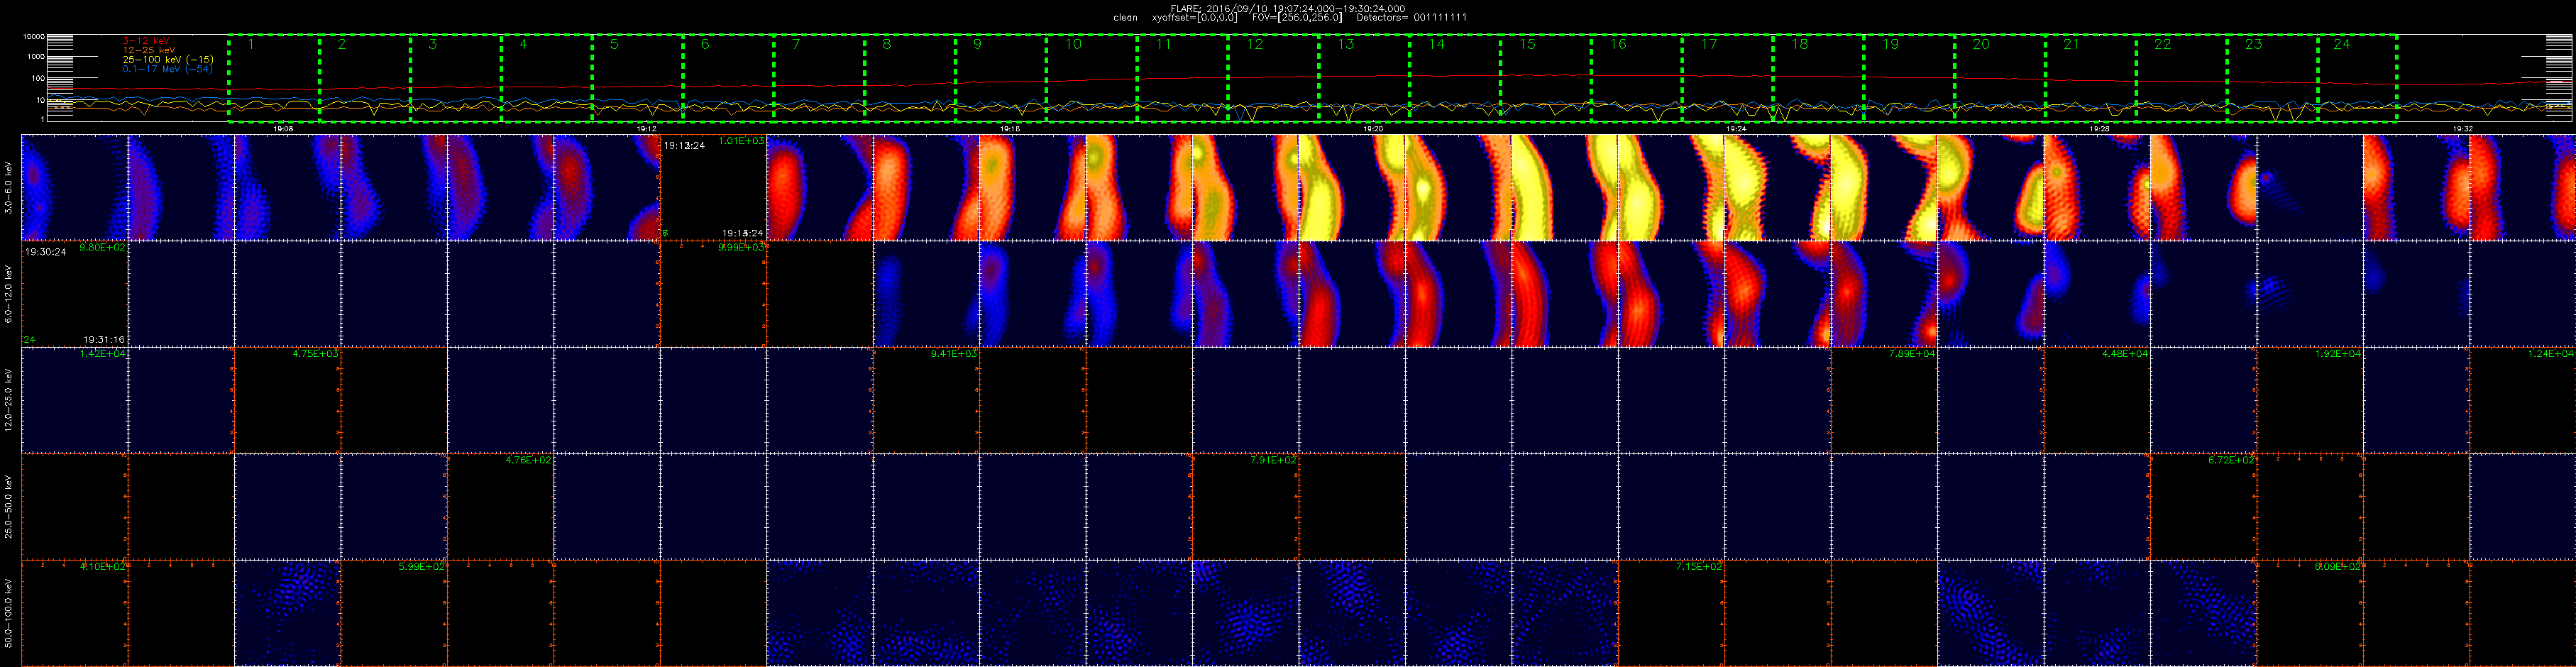The width and height of the screenshot is (2576, 667).
Task: Pick interval 3 on the light curve plot
Action: coord(456,78)
